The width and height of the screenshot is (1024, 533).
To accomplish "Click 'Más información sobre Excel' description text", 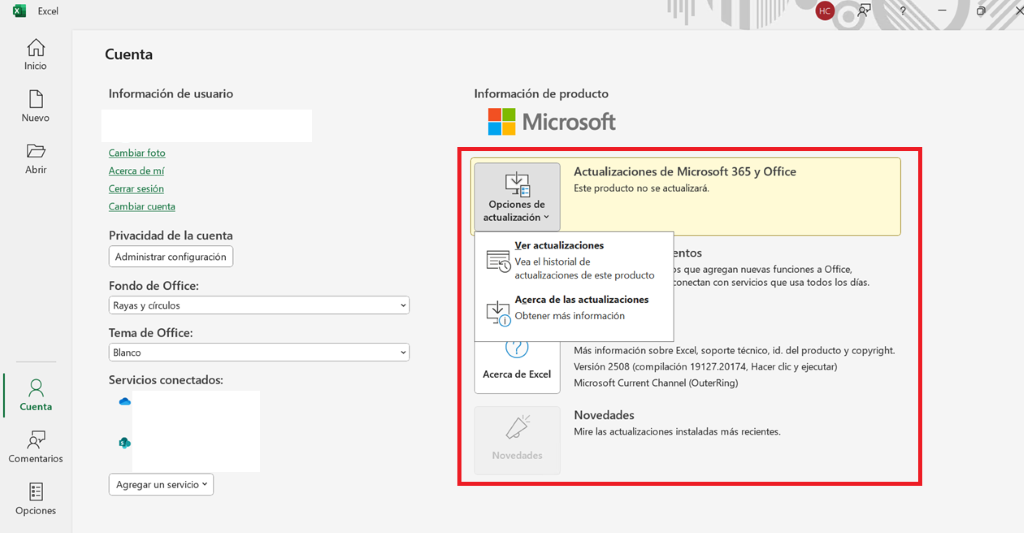I will [x=734, y=350].
